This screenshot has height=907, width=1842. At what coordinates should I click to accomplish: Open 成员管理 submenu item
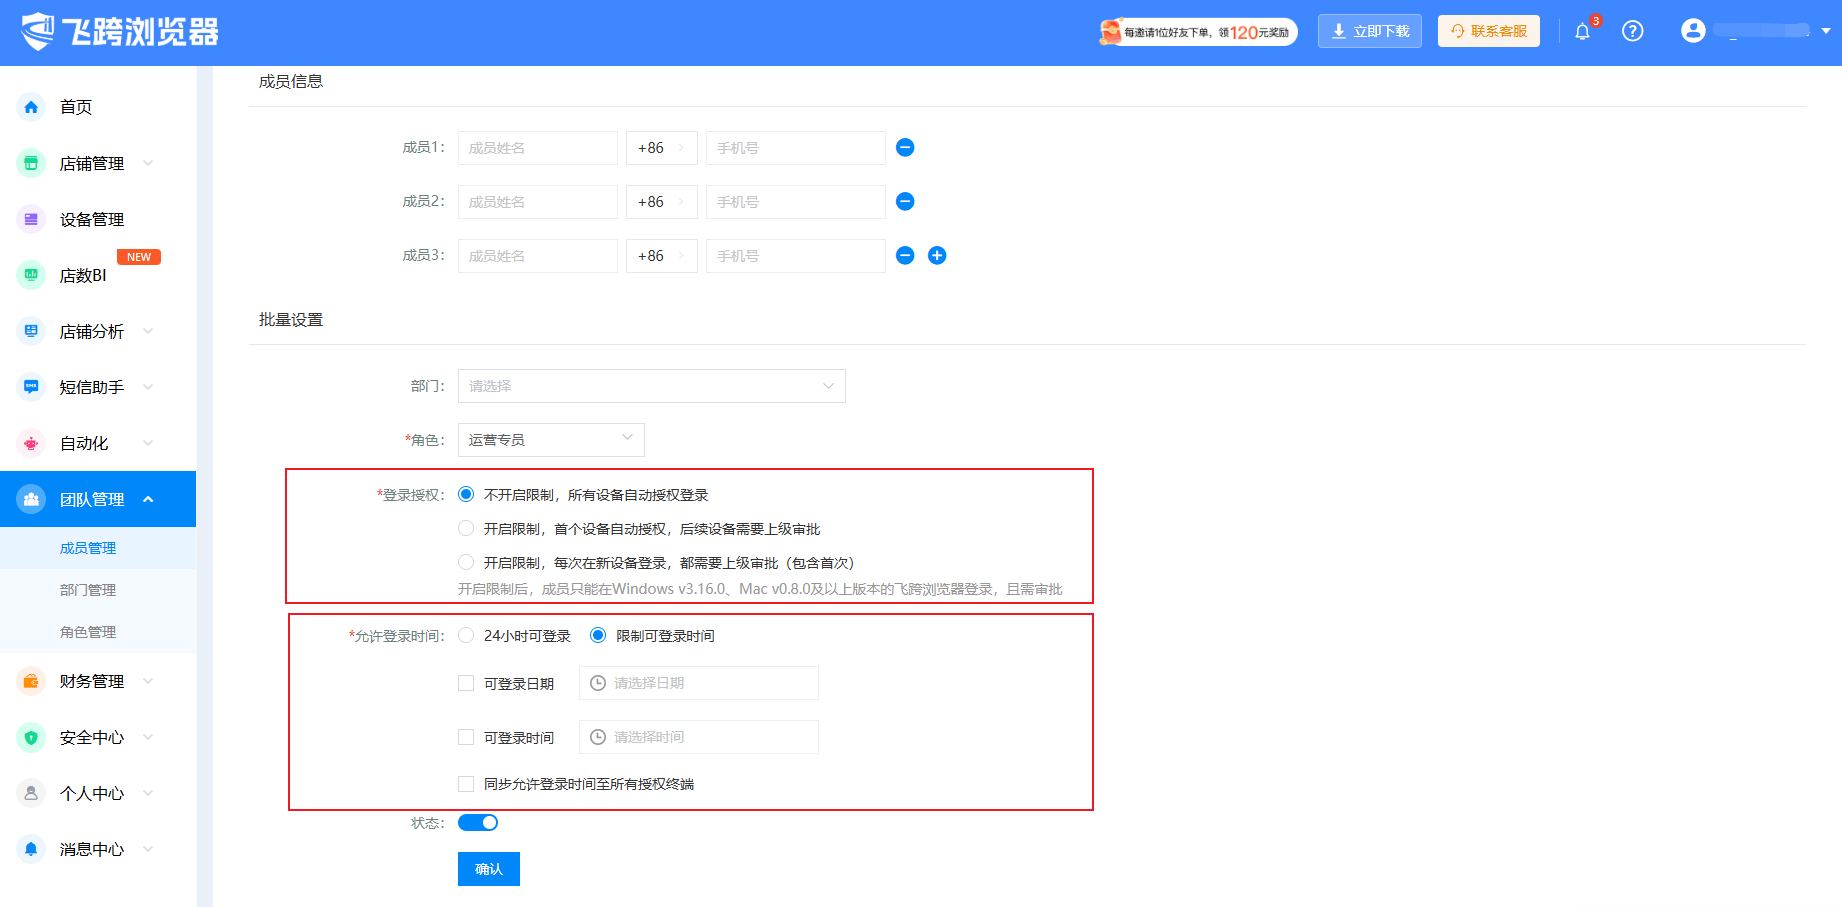88,548
